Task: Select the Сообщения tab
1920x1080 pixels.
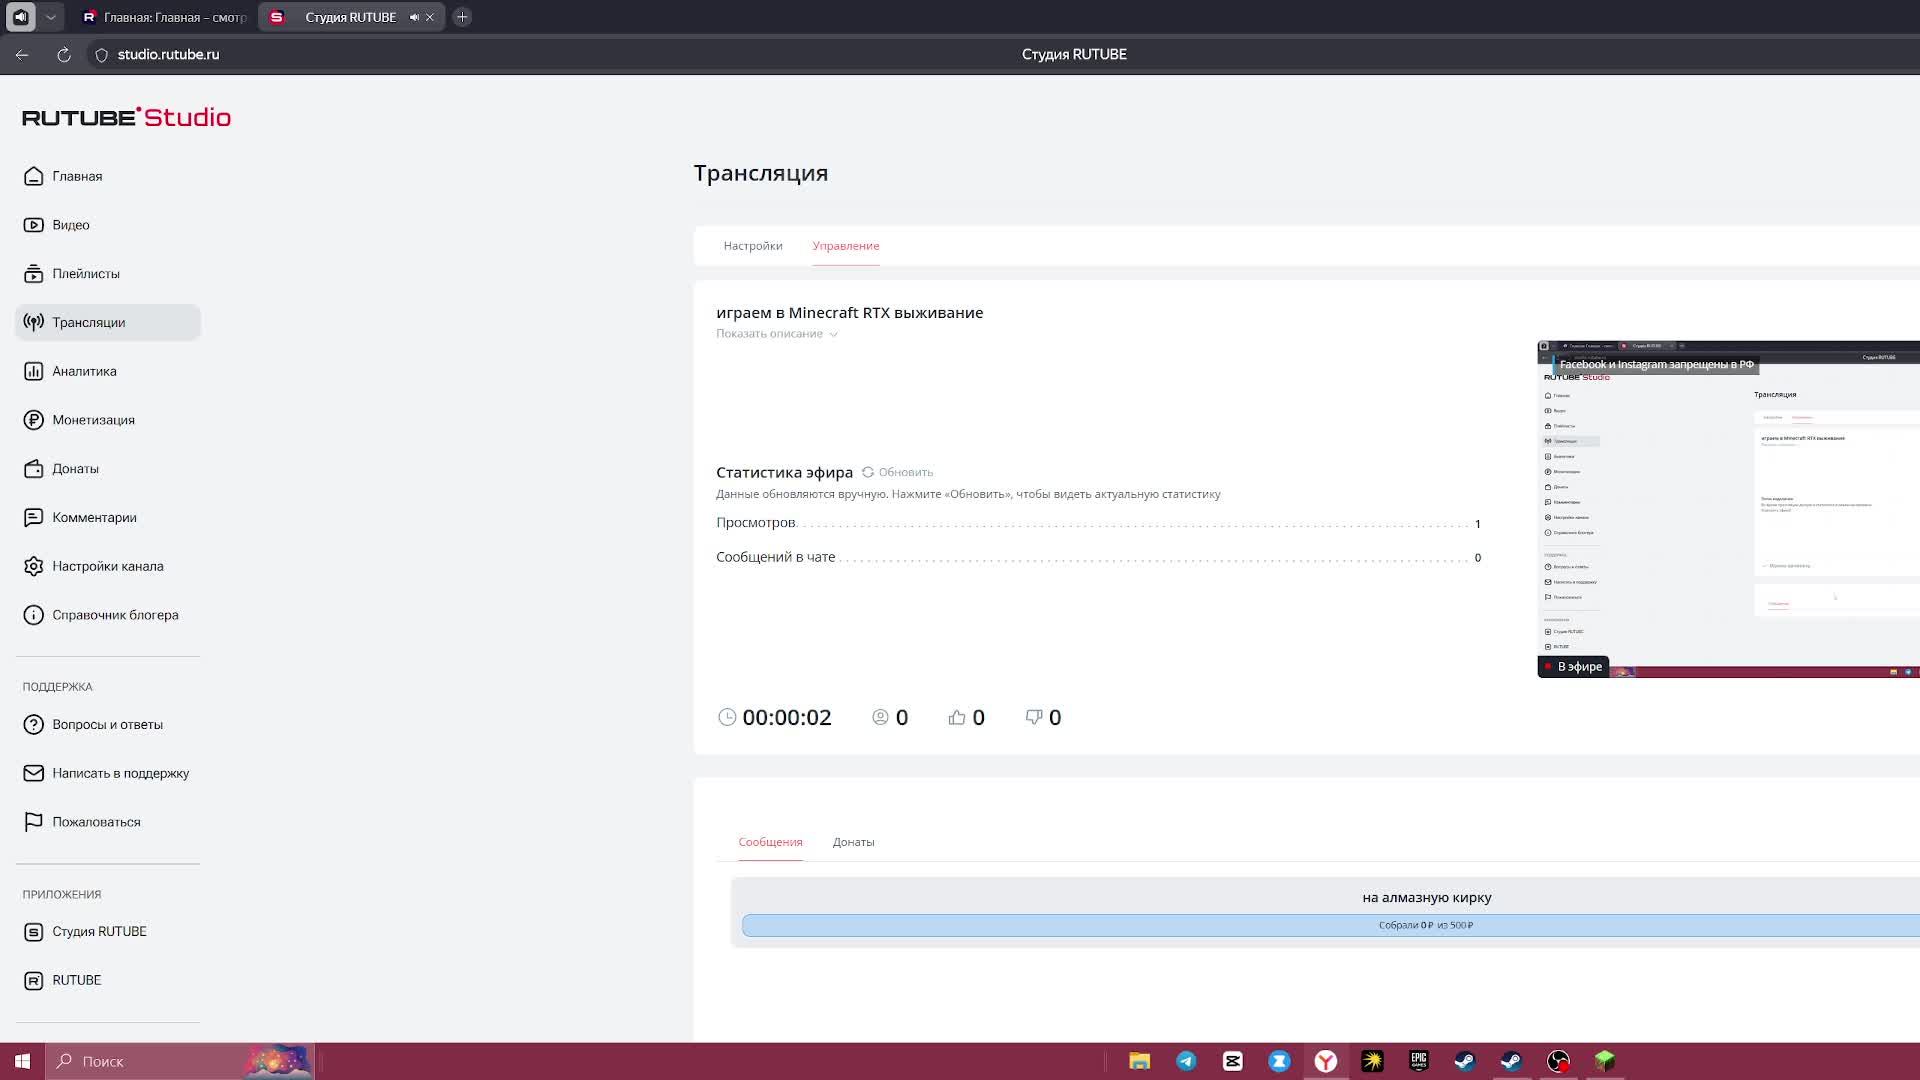Action: (770, 842)
